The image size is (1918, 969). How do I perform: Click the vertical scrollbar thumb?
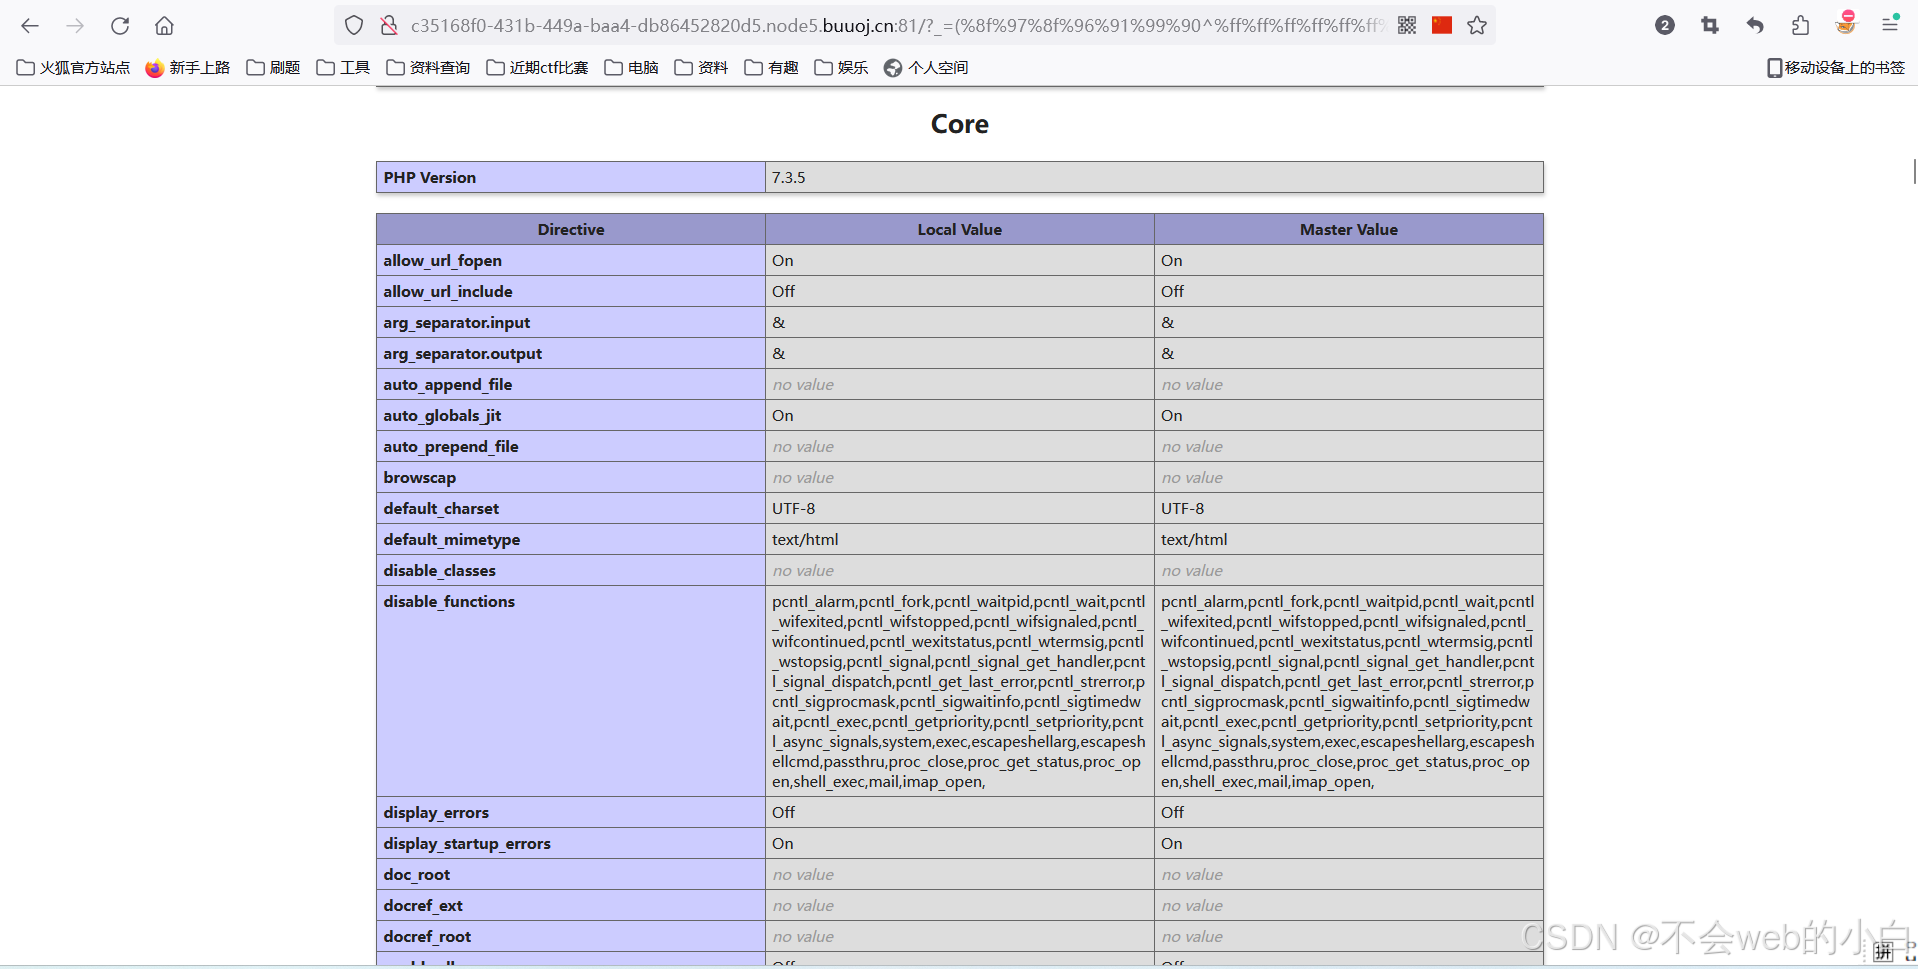pyautogui.click(x=1914, y=171)
